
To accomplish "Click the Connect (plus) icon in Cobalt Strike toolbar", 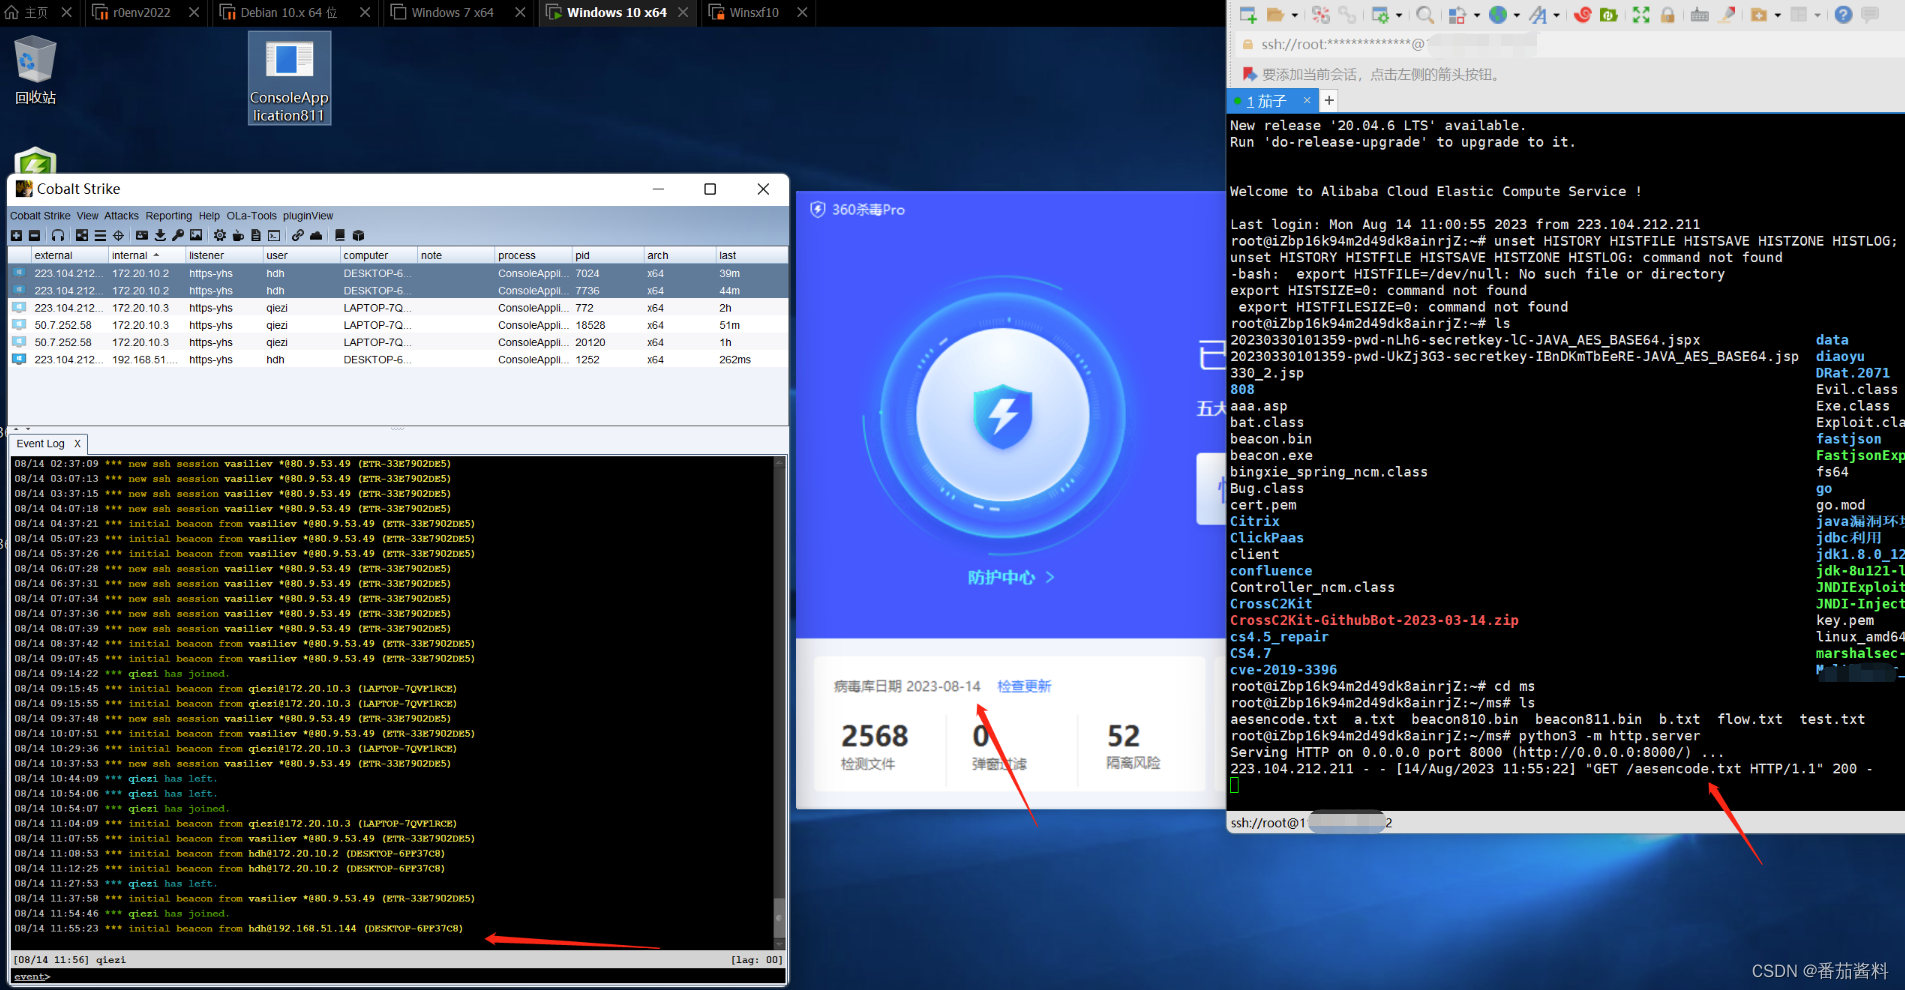I will (16, 236).
